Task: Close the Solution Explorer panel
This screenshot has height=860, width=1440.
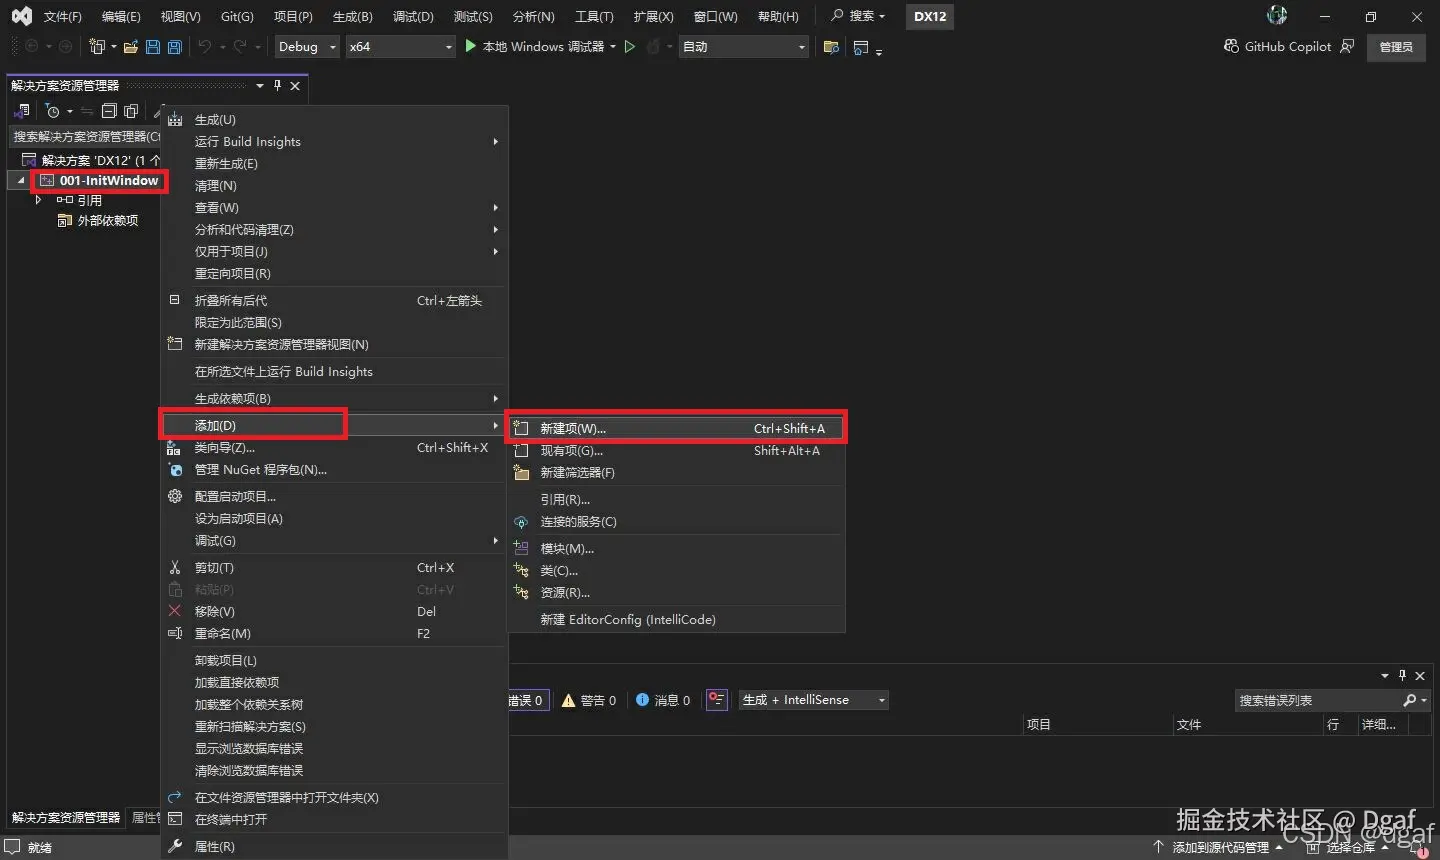Action: tap(295, 86)
